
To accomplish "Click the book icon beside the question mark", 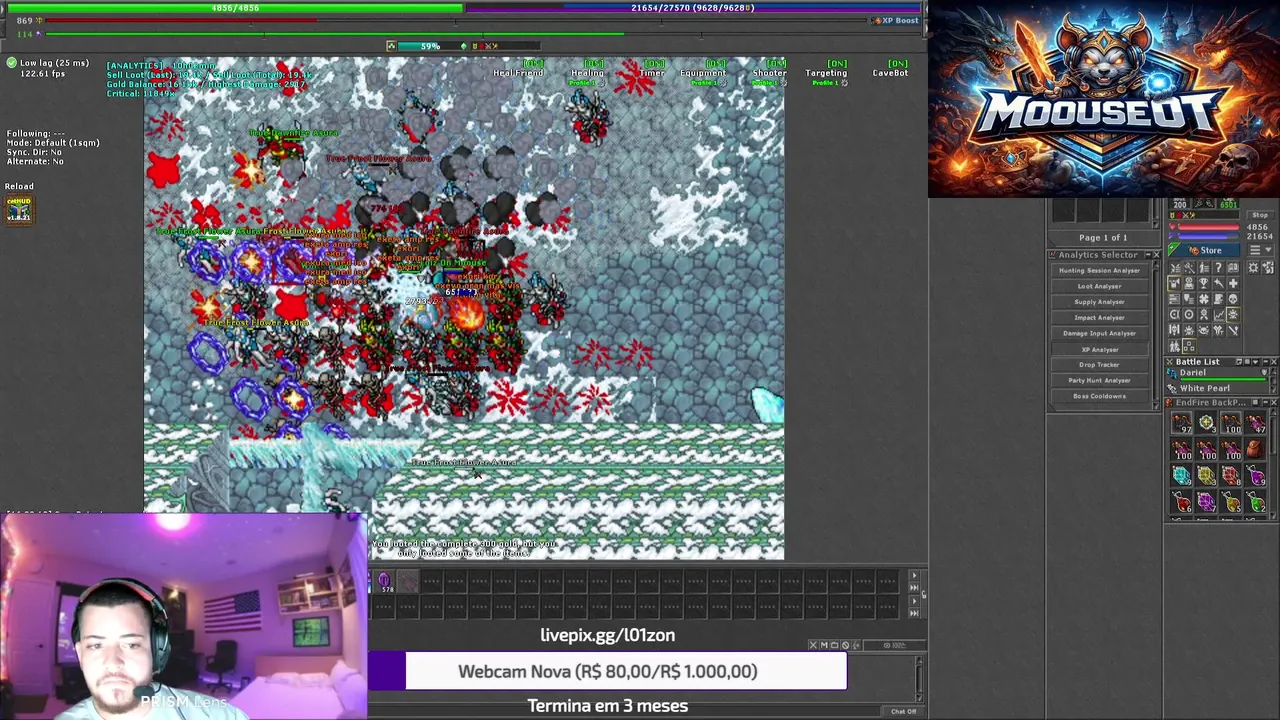I will pyautogui.click(x=1233, y=267).
